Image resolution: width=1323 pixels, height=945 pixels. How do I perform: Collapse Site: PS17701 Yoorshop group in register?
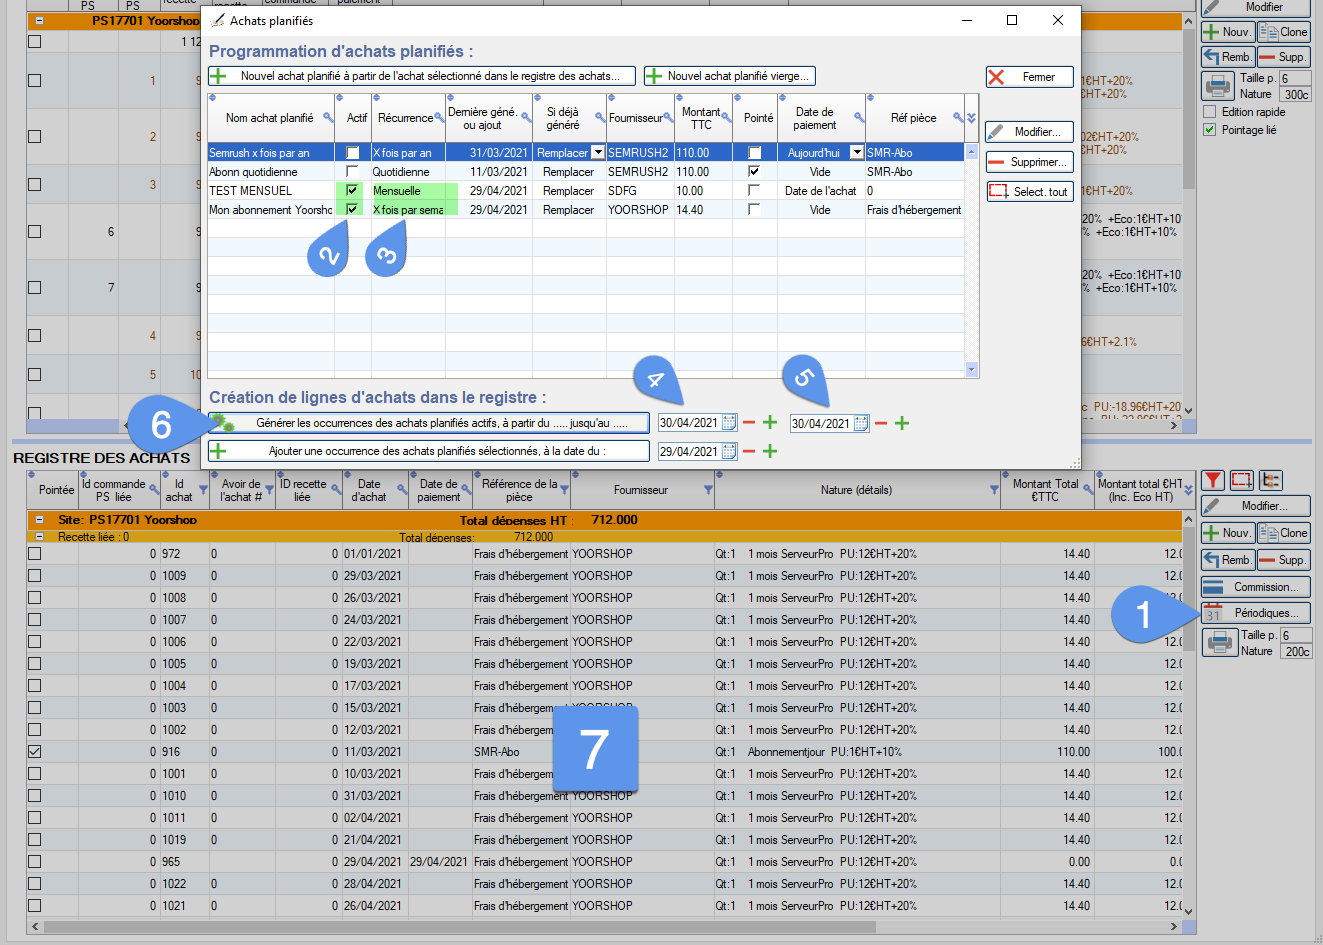40,520
